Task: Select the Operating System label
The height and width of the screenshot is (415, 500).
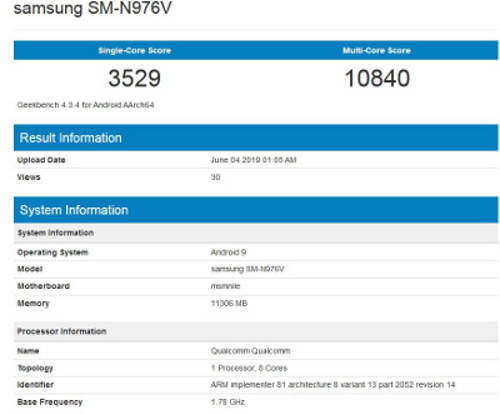Action: [53, 252]
